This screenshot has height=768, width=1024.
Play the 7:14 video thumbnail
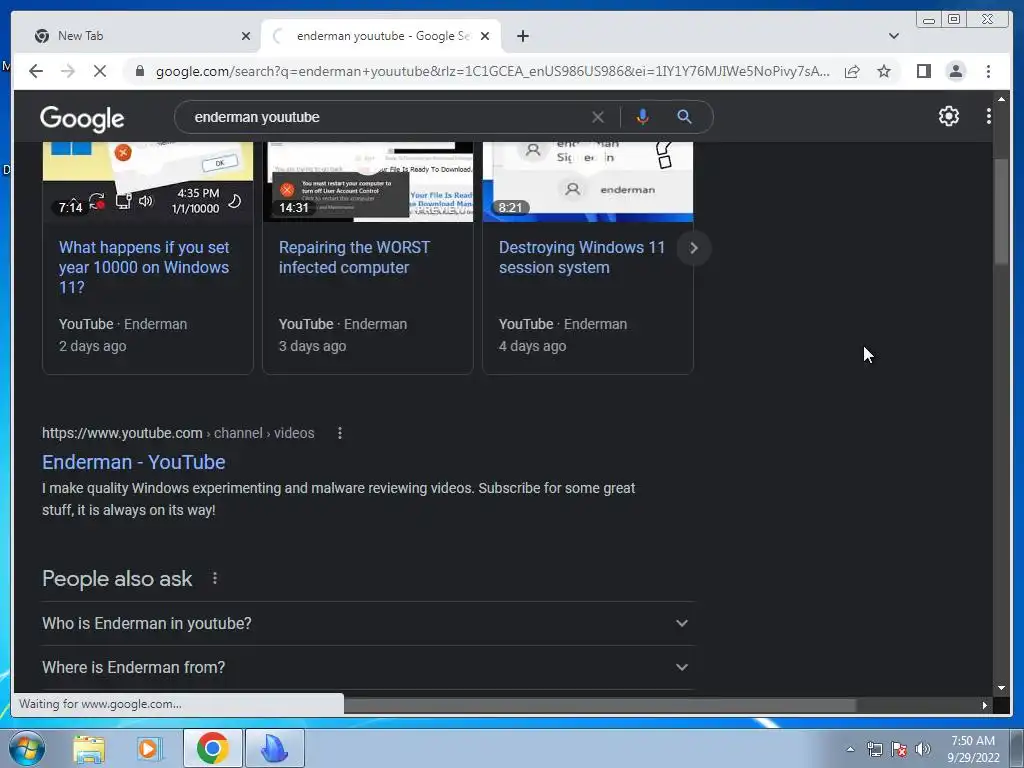point(148,182)
